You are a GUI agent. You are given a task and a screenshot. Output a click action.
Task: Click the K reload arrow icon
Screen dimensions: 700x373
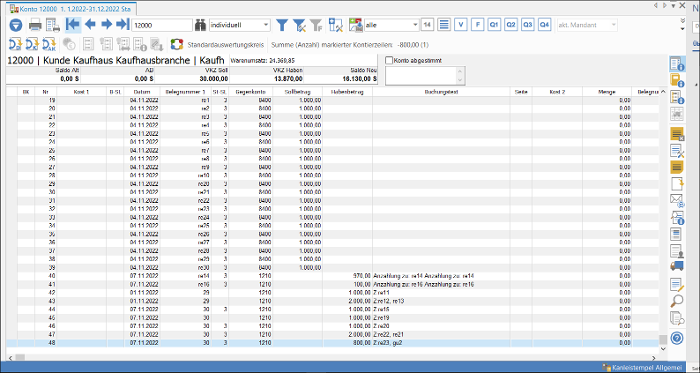pos(32,44)
